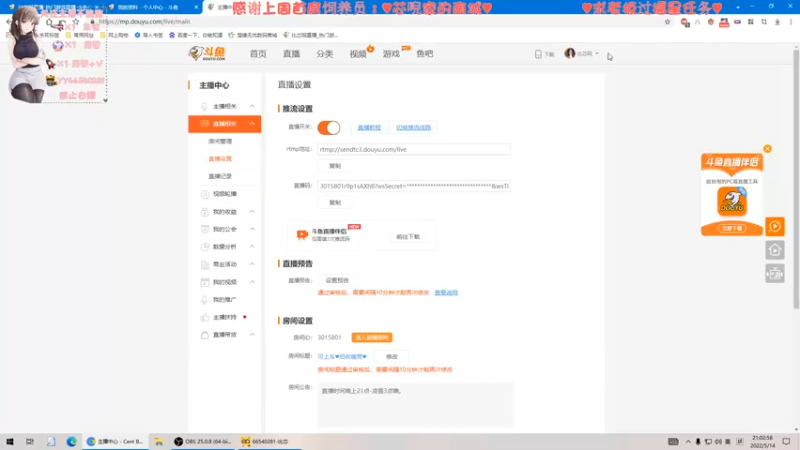Click the 视频轮播 sidebar icon
800x450 pixels.
pyautogui.click(x=205, y=194)
